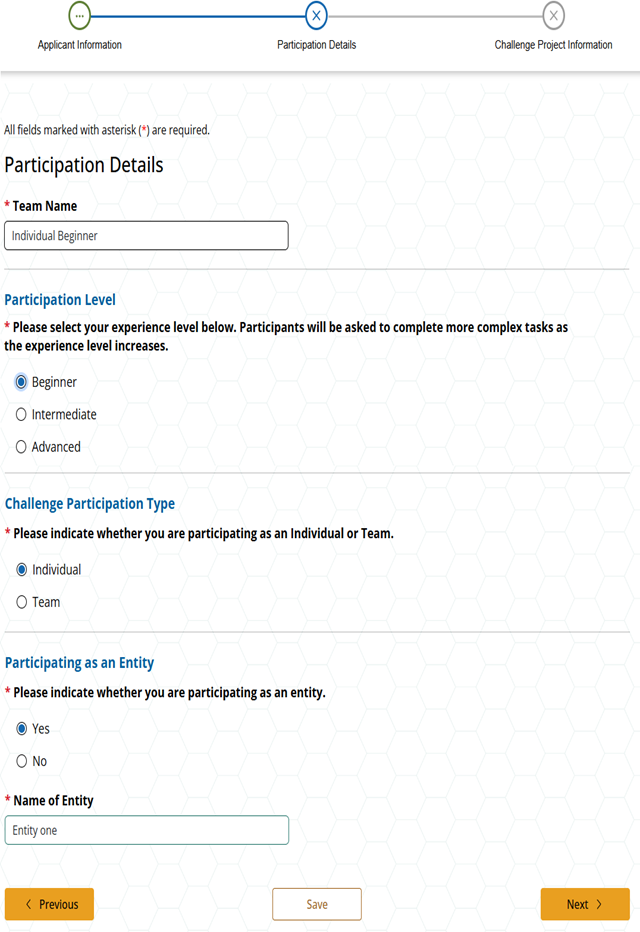This screenshot has width=640, height=932.
Task: Open the Participation Details step label
Action: point(316,45)
